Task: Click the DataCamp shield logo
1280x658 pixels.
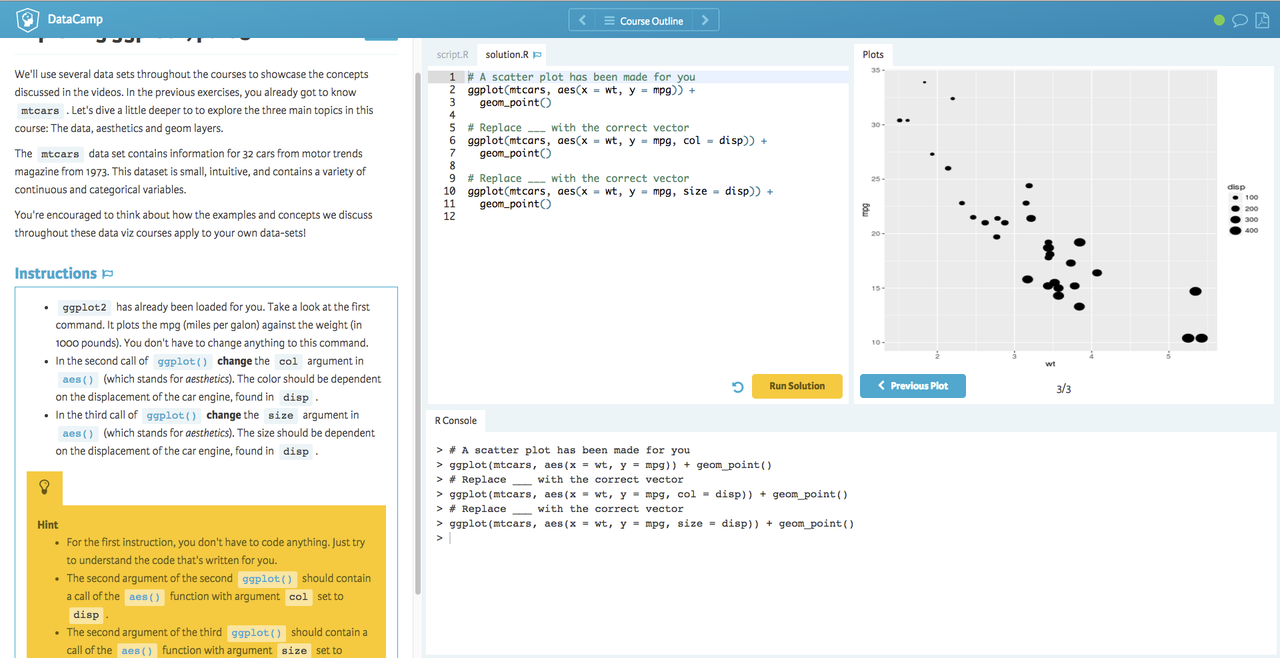Action: click(29, 19)
